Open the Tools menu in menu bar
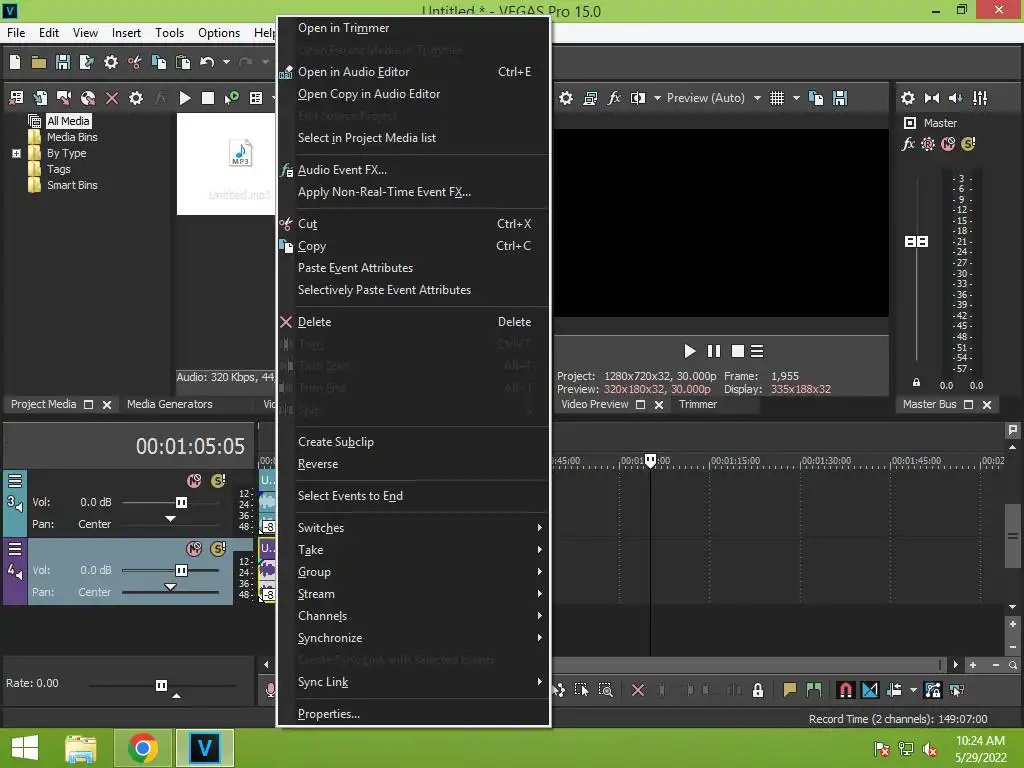 click(169, 33)
